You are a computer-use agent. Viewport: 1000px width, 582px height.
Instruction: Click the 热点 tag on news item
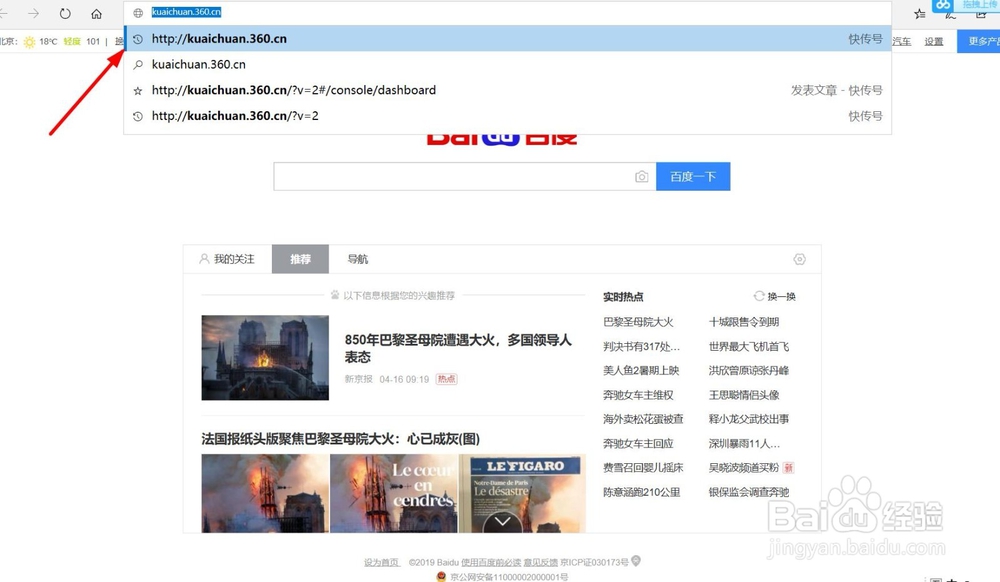click(446, 379)
